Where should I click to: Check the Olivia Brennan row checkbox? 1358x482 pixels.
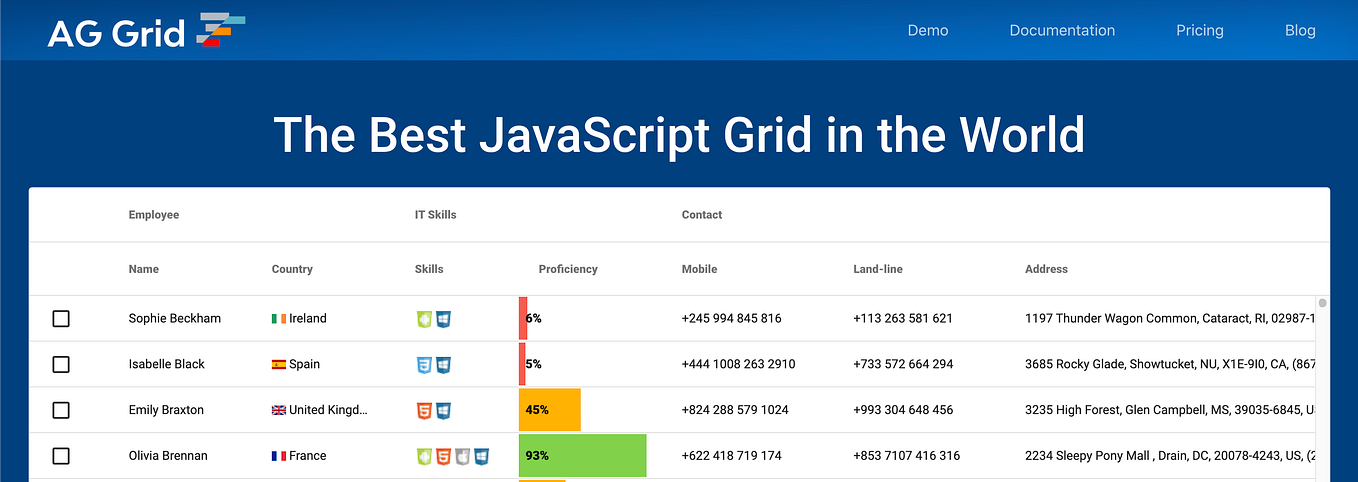point(61,456)
